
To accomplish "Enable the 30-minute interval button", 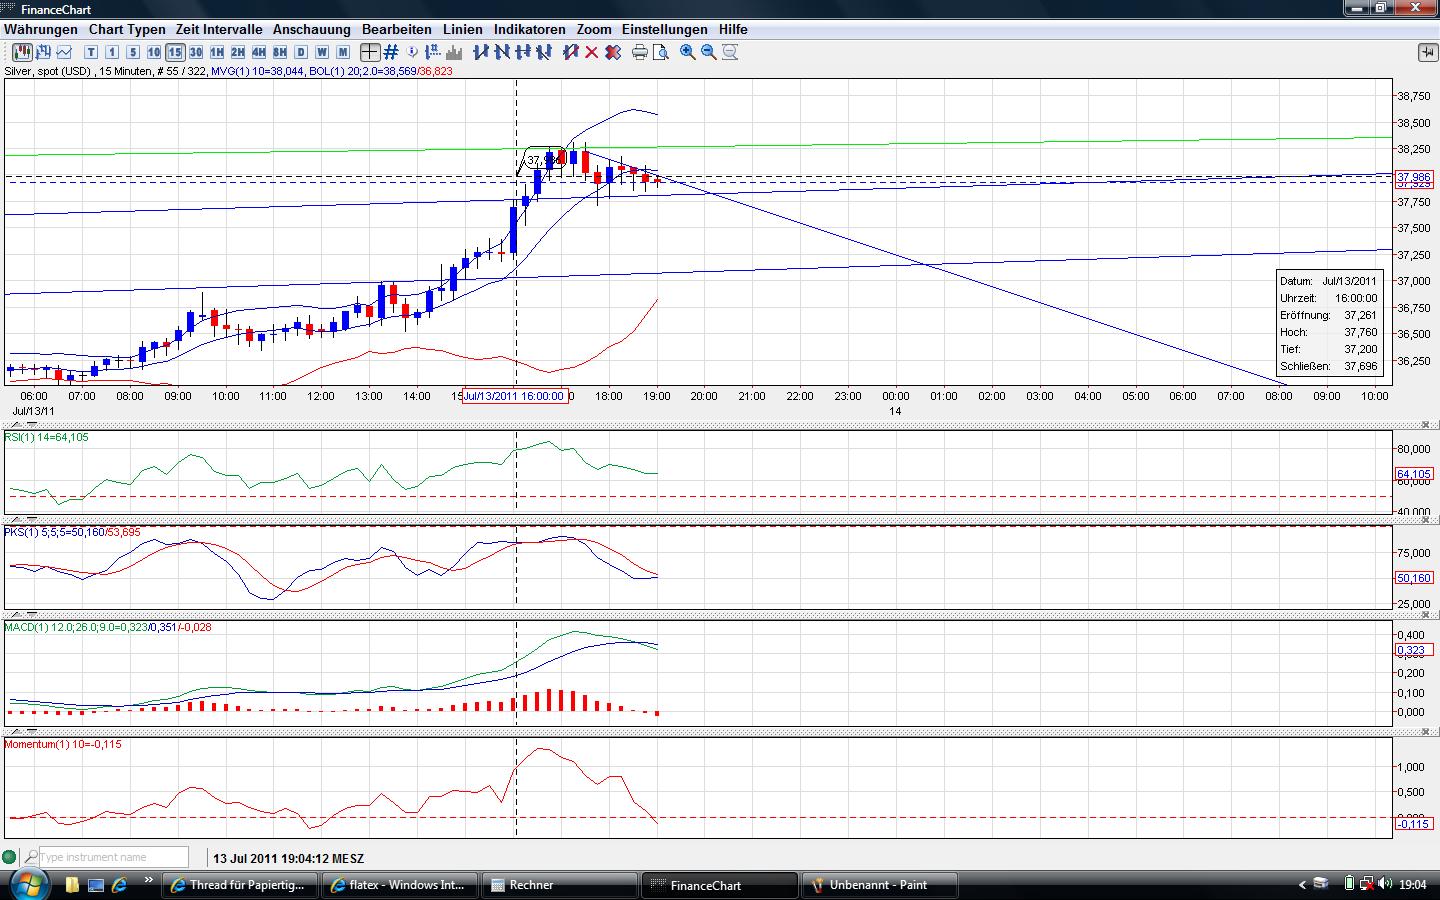I will point(196,52).
